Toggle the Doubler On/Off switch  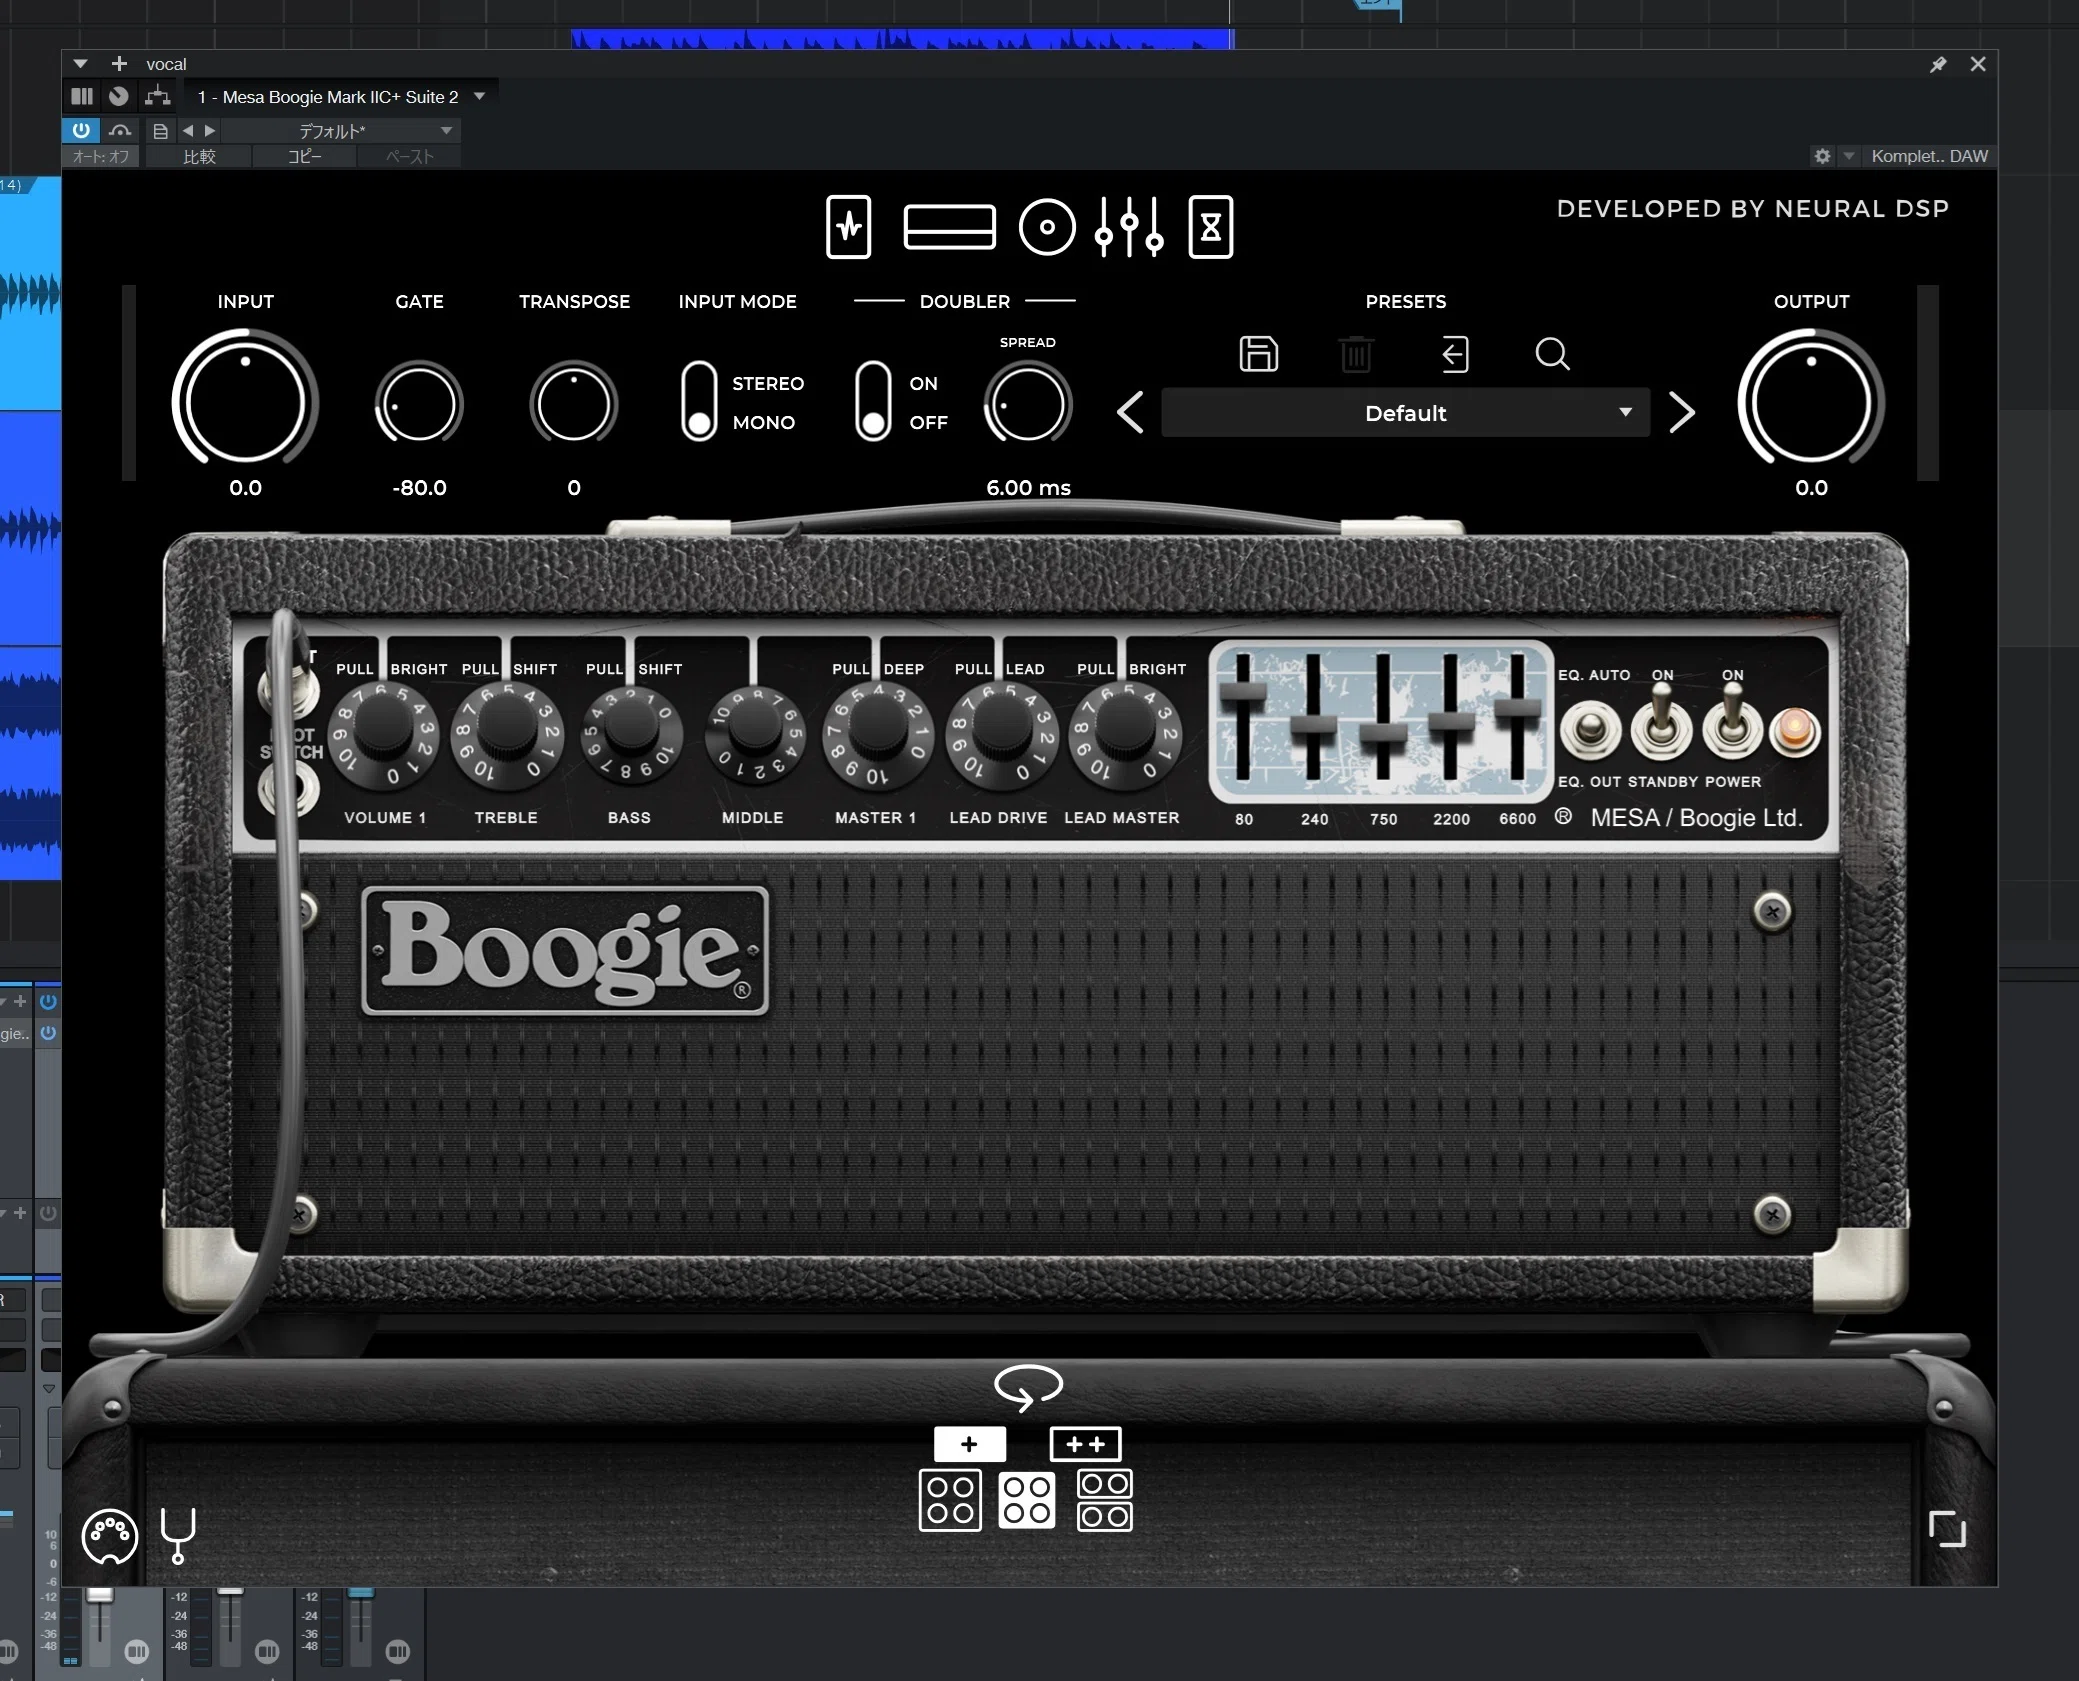point(873,402)
